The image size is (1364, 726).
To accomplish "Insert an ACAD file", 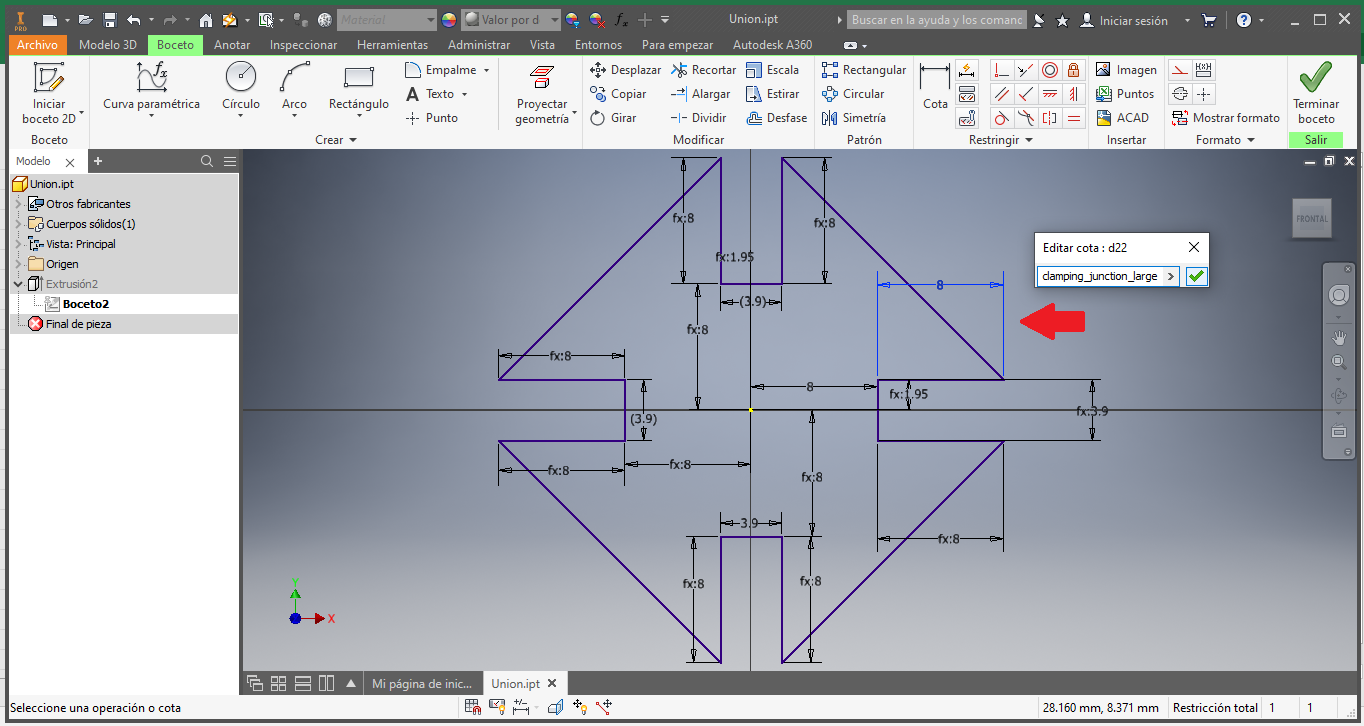I will pyautogui.click(x=1122, y=118).
